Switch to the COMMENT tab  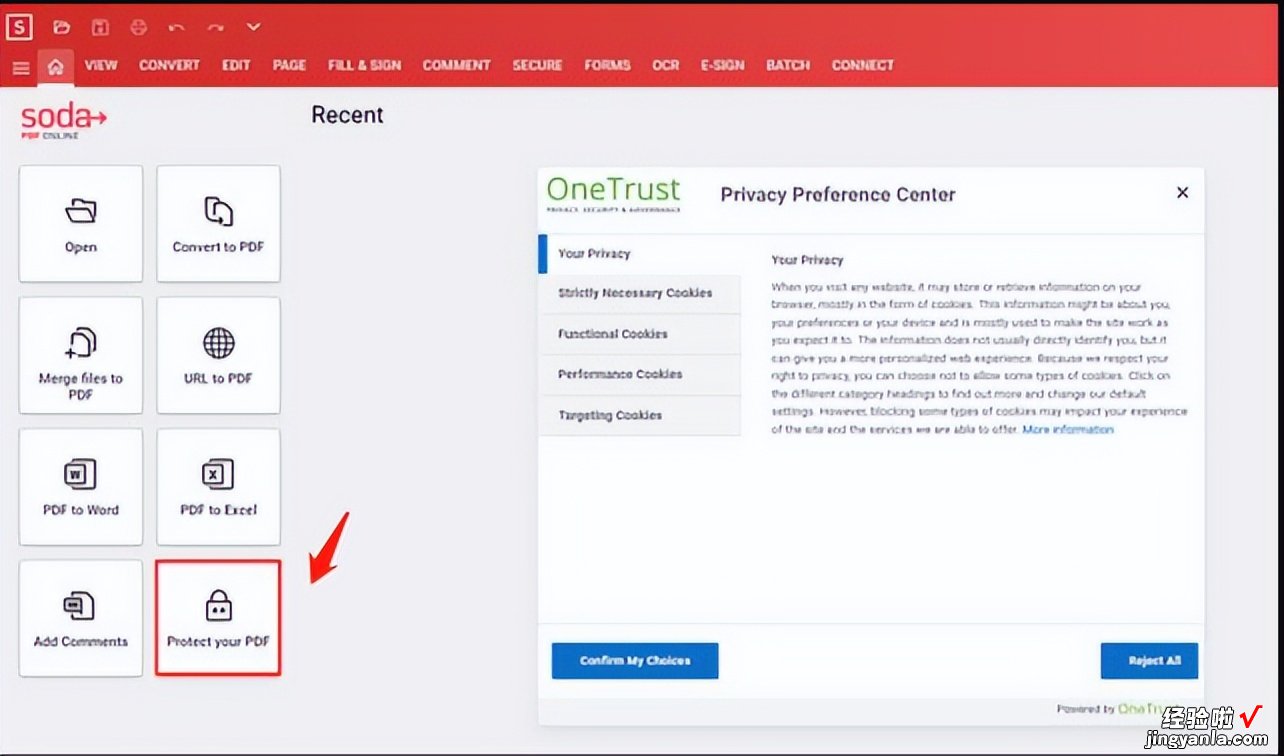(456, 65)
